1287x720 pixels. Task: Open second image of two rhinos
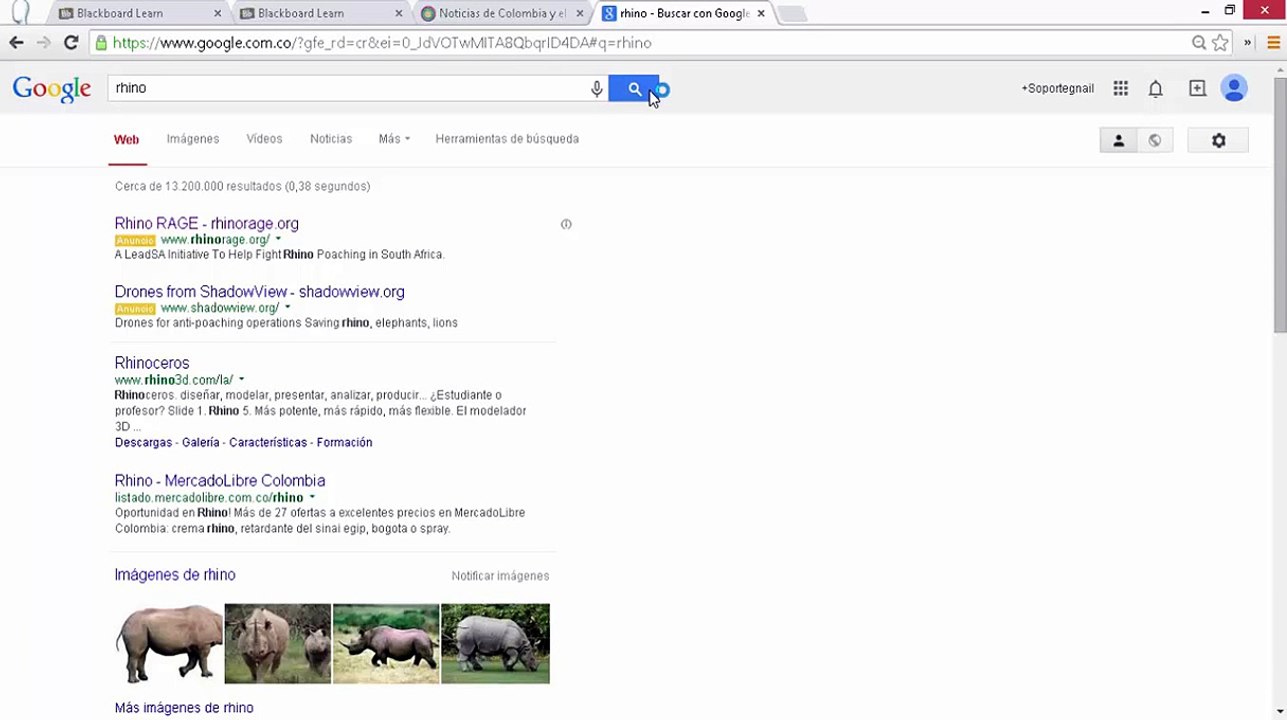[277, 643]
